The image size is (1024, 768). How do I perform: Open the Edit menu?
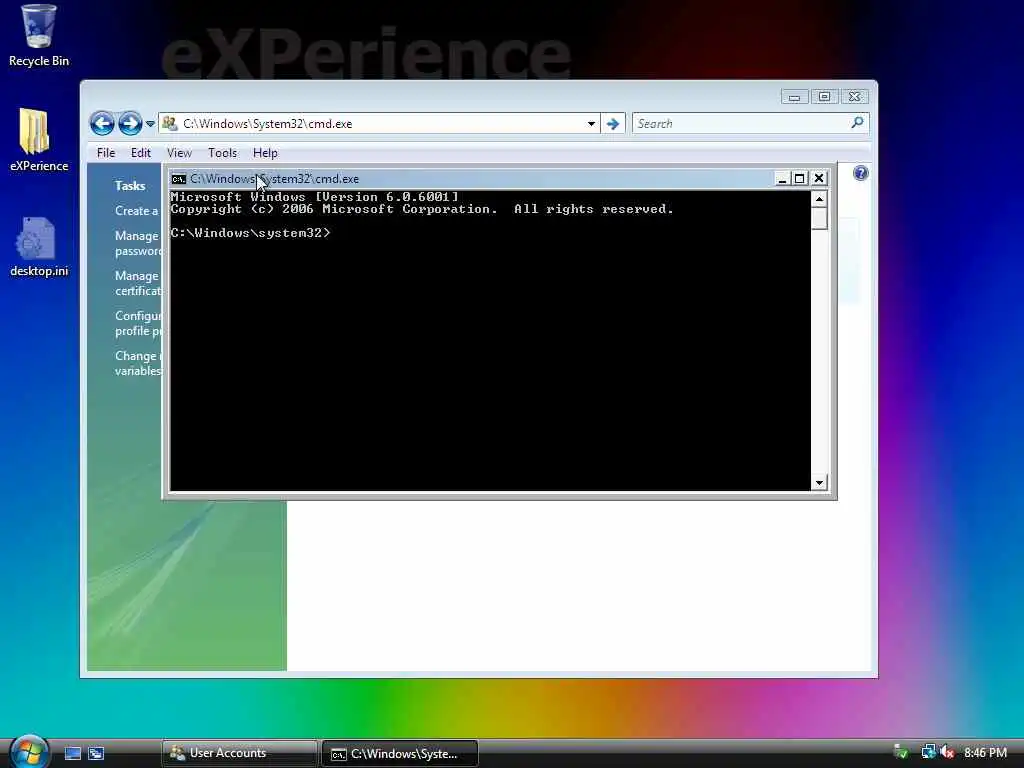tap(140, 153)
